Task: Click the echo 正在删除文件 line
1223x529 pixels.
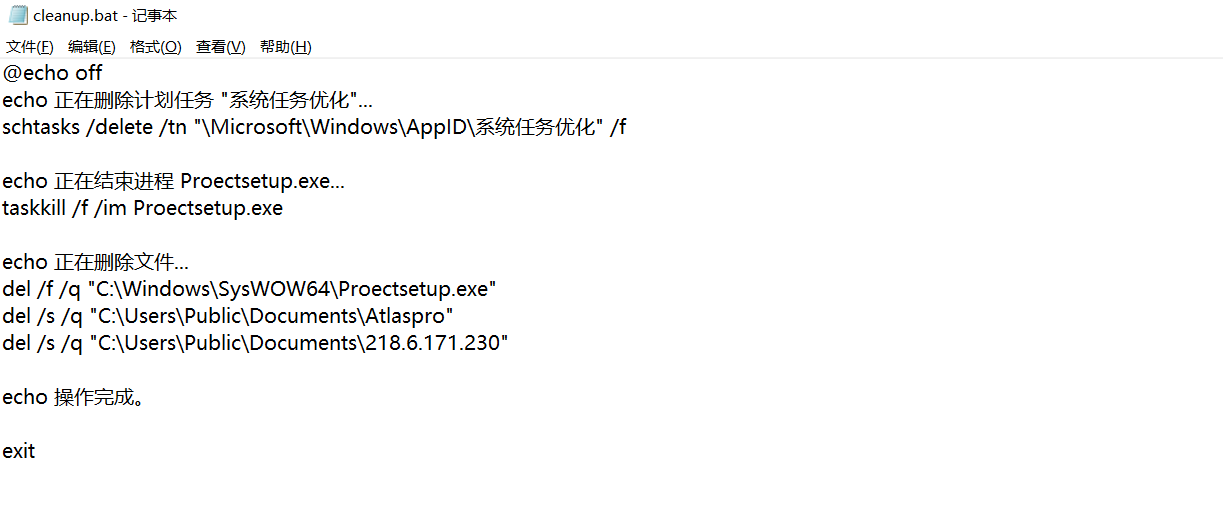Action: pyautogui.click(x=95, y=262)
